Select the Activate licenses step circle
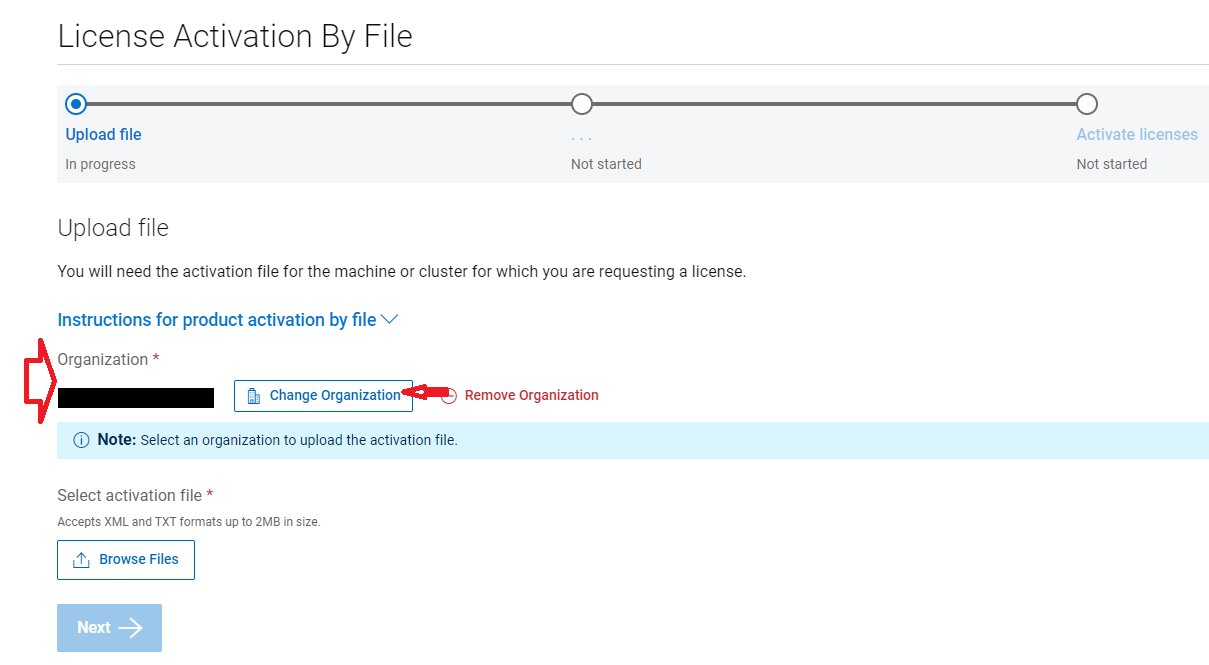The height and width of the screenshot is (665, 1209). (1087, 104)
